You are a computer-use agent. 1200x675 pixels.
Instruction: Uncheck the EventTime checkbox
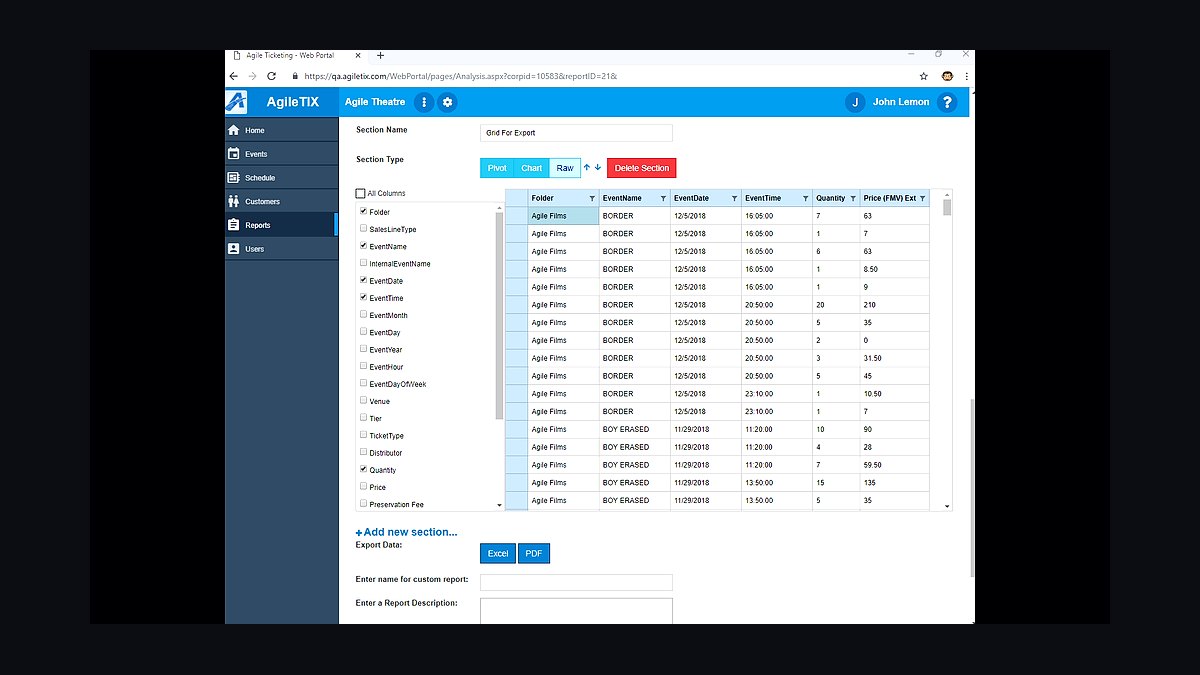point(363,297)
